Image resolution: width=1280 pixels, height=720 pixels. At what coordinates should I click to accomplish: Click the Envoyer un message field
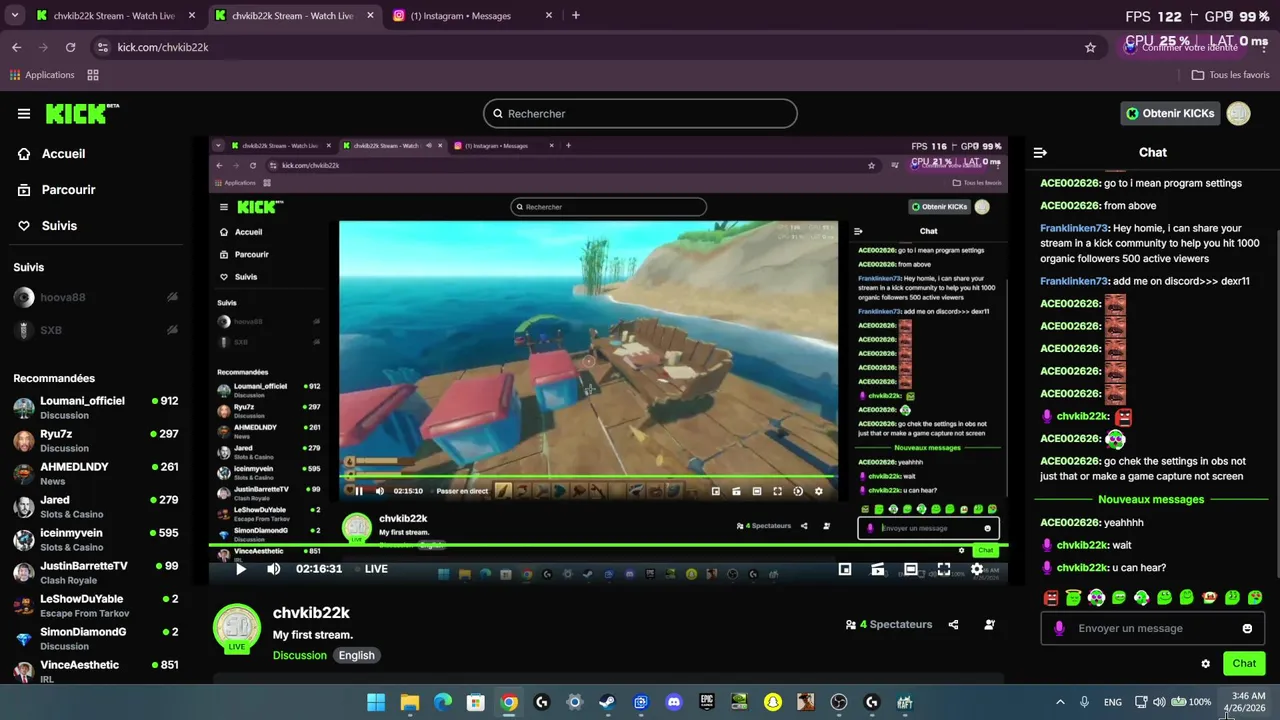(1152, 629)
